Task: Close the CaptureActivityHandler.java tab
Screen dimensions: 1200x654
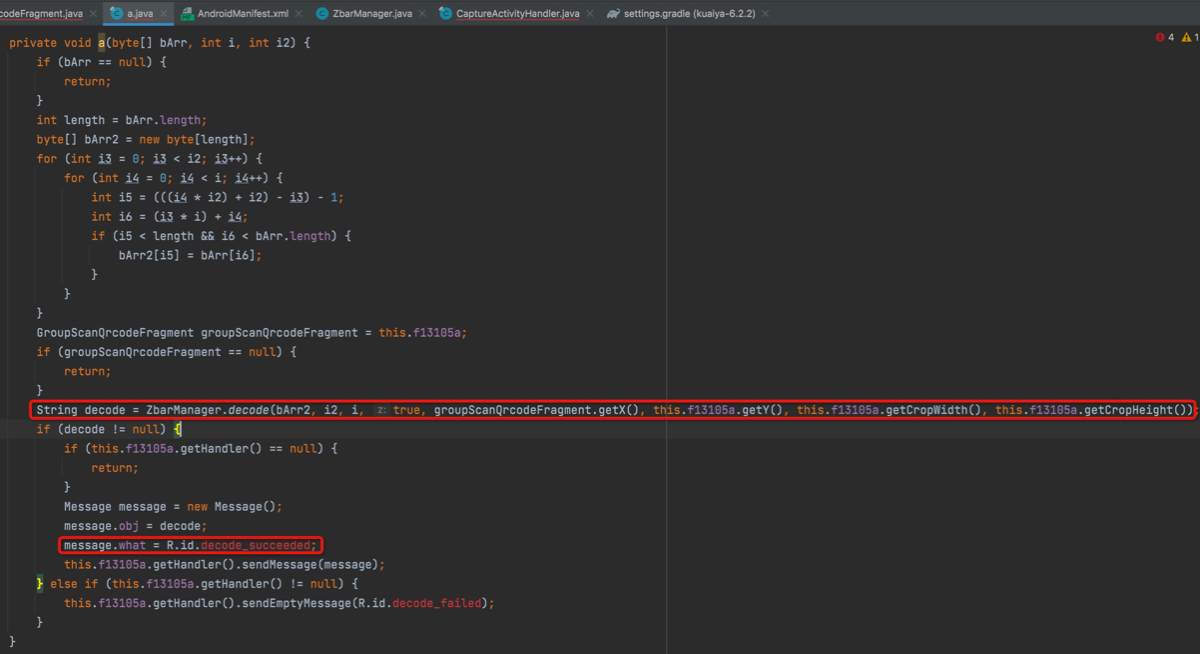Action: pyautogui.click(x=588, y=14)
